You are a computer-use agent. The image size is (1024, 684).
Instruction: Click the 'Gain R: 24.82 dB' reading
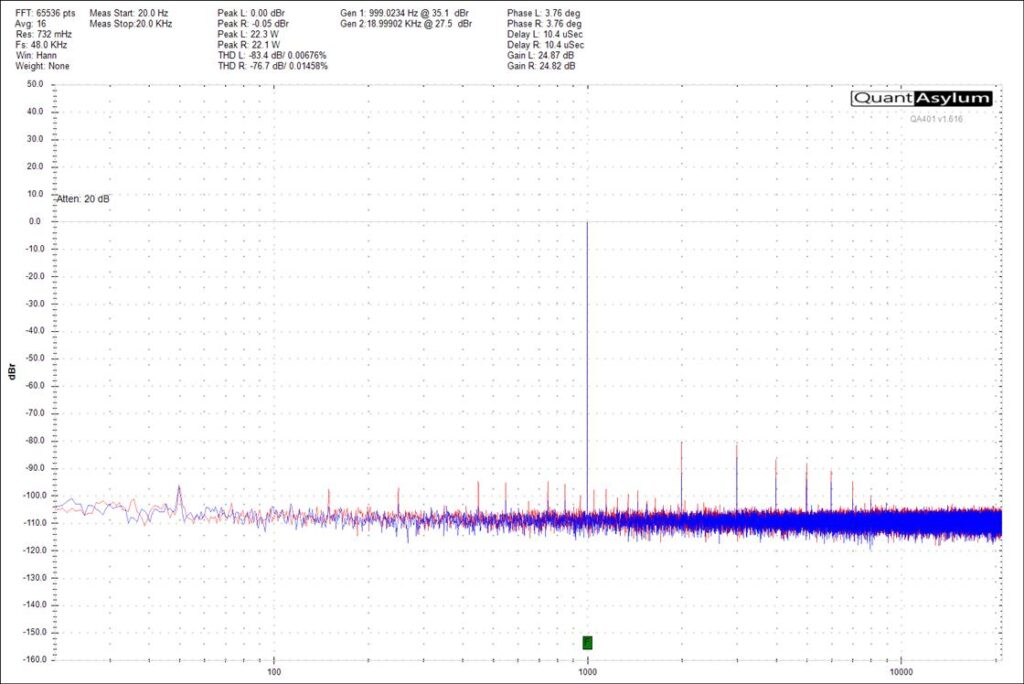[541, 66]
